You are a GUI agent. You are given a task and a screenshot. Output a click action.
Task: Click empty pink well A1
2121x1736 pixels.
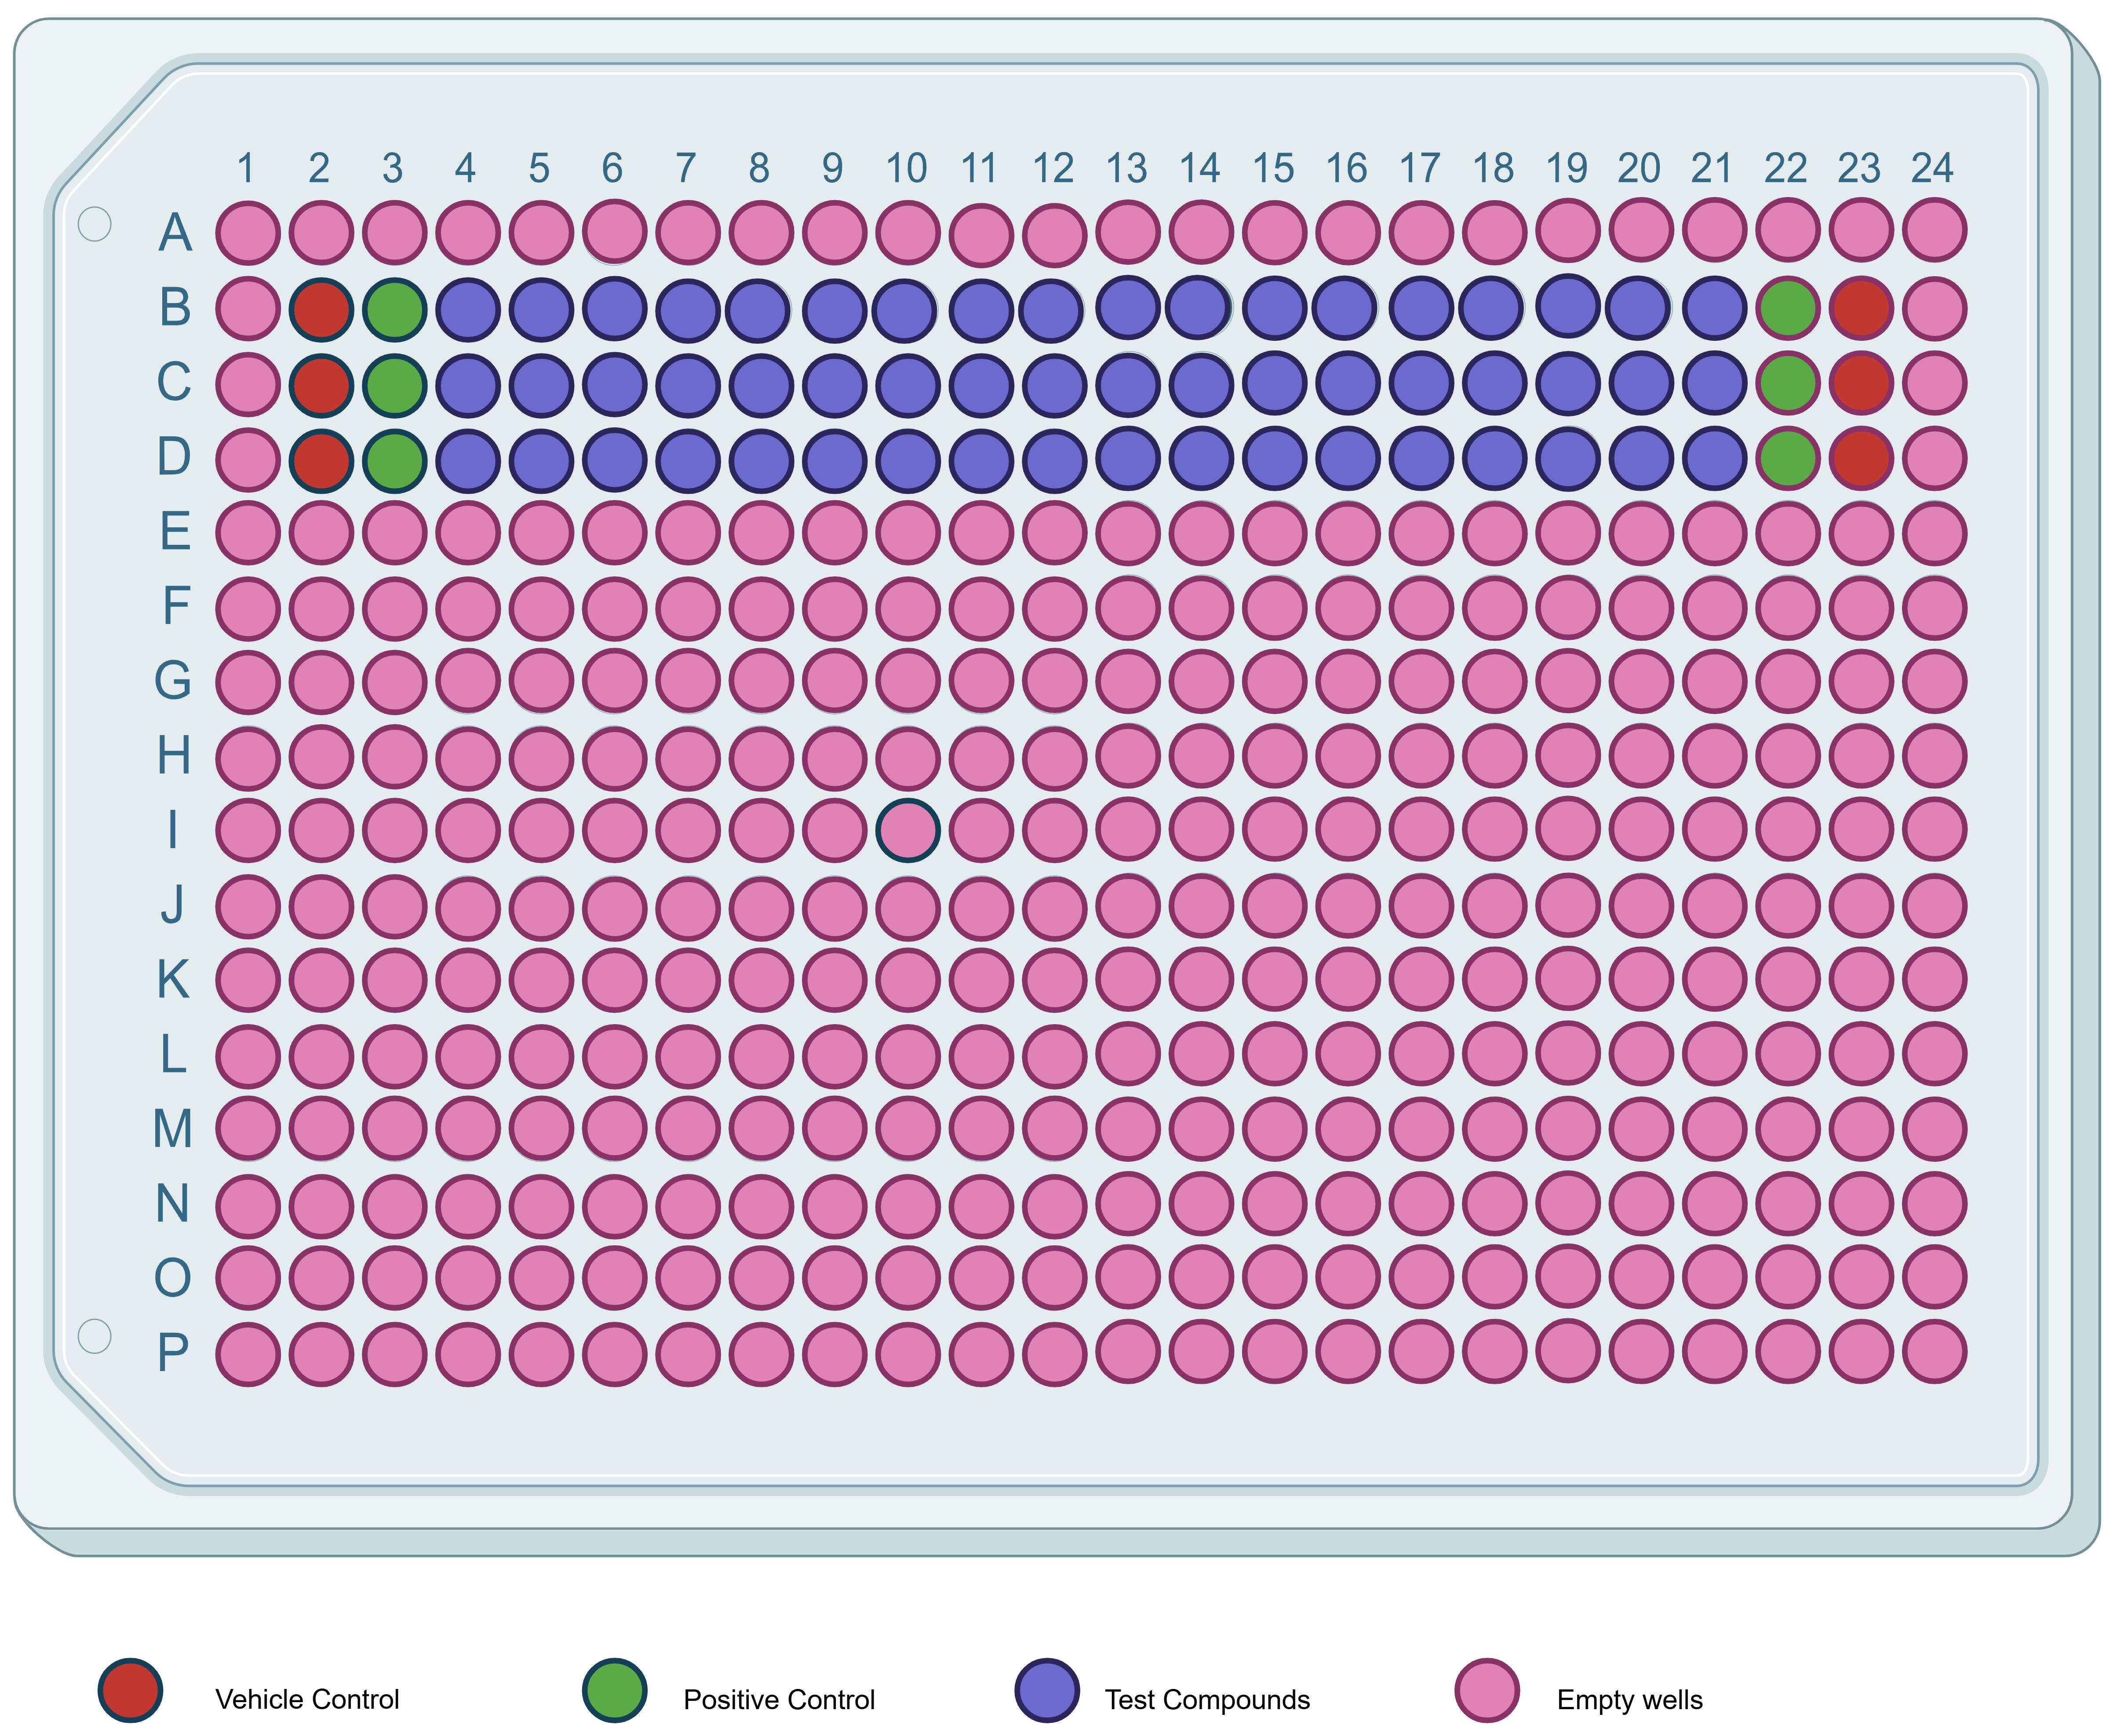247,232
